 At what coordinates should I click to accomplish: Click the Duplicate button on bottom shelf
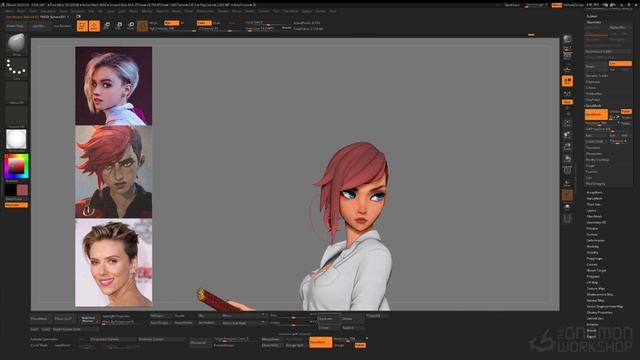[329, 319]
